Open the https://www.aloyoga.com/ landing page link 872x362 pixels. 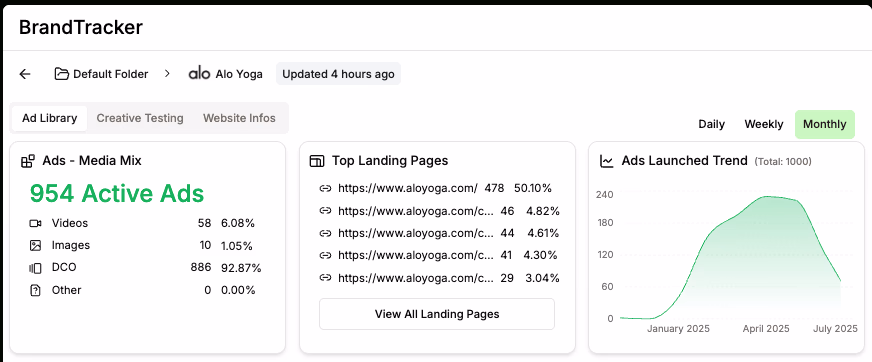408,189
